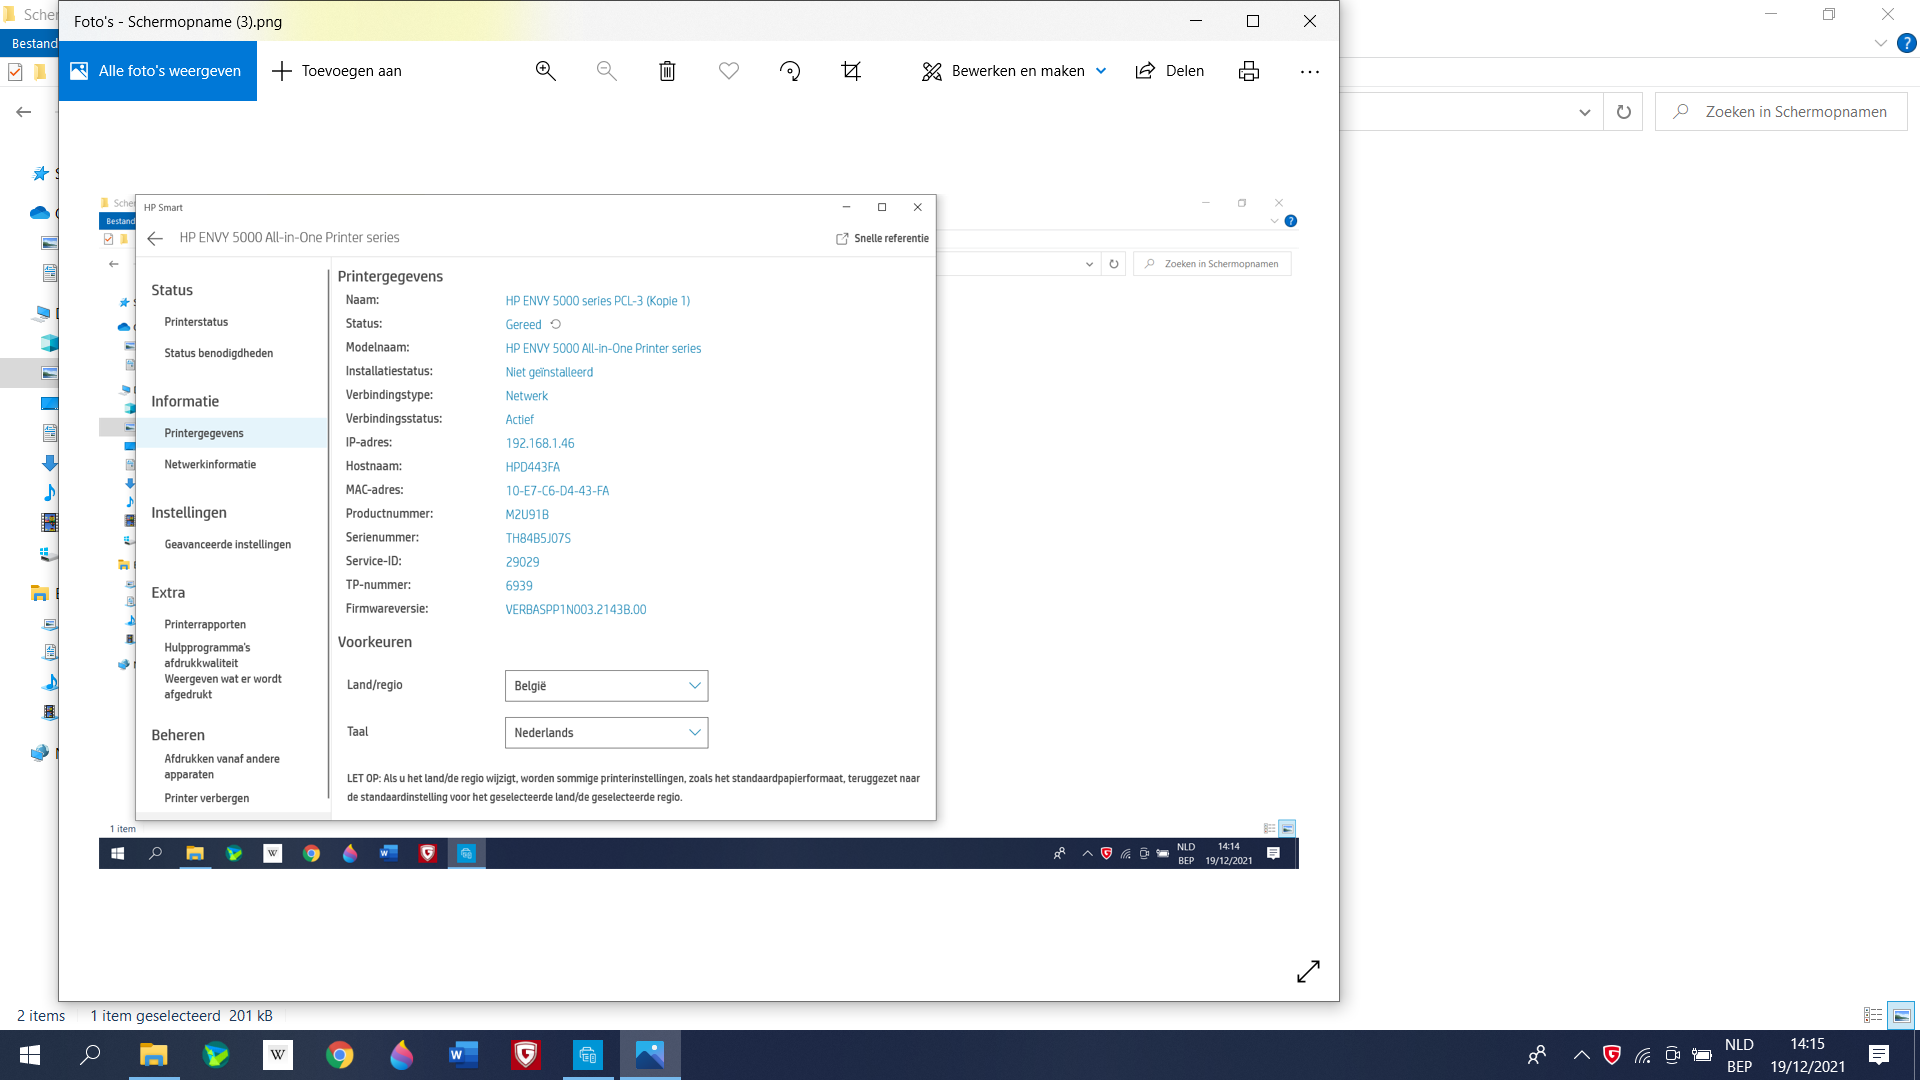Select Quick access star in Explorer sidebar

coord(40,173)
